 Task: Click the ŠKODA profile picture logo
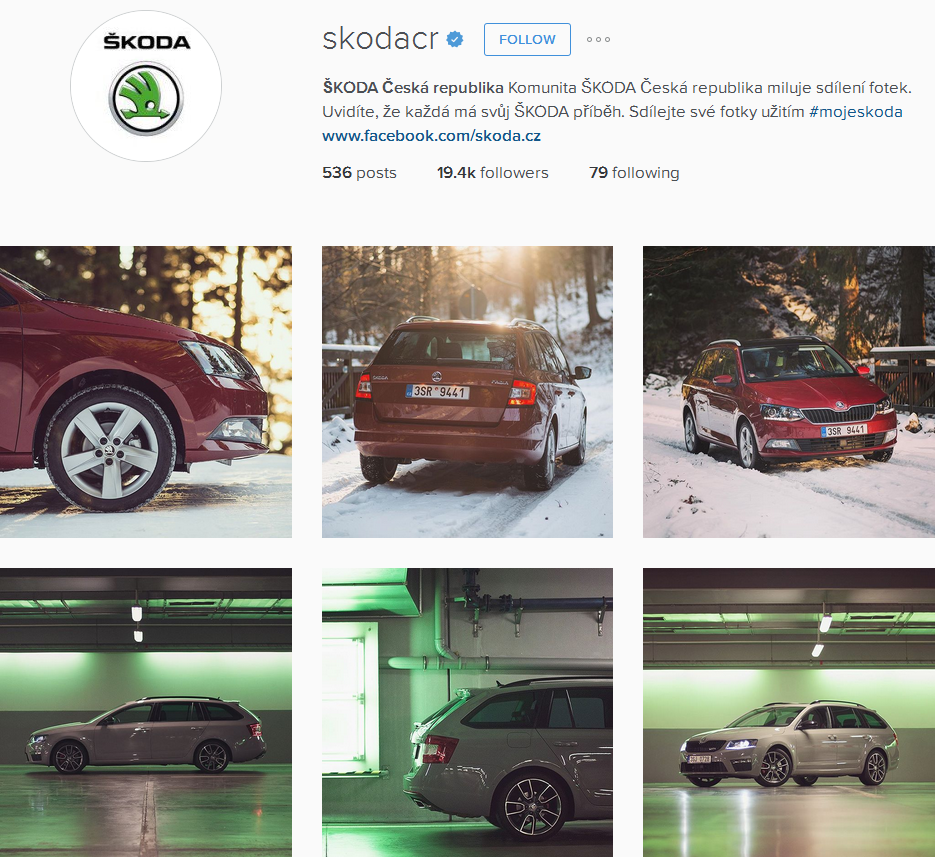[x=146, y=86]
